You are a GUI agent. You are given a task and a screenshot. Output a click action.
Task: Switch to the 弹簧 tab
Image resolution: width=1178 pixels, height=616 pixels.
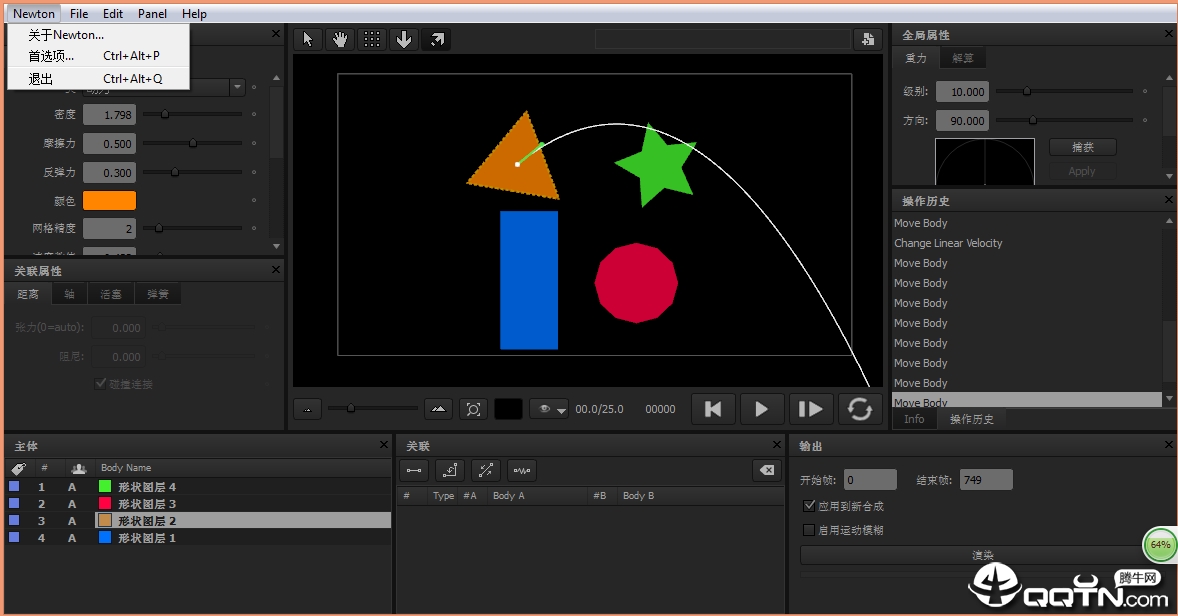pos(157,293)
